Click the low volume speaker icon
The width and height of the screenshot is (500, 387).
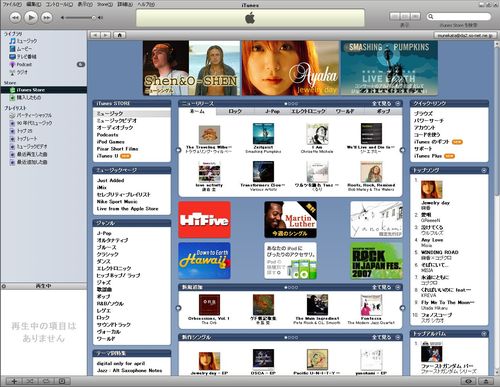click(62, 17)
